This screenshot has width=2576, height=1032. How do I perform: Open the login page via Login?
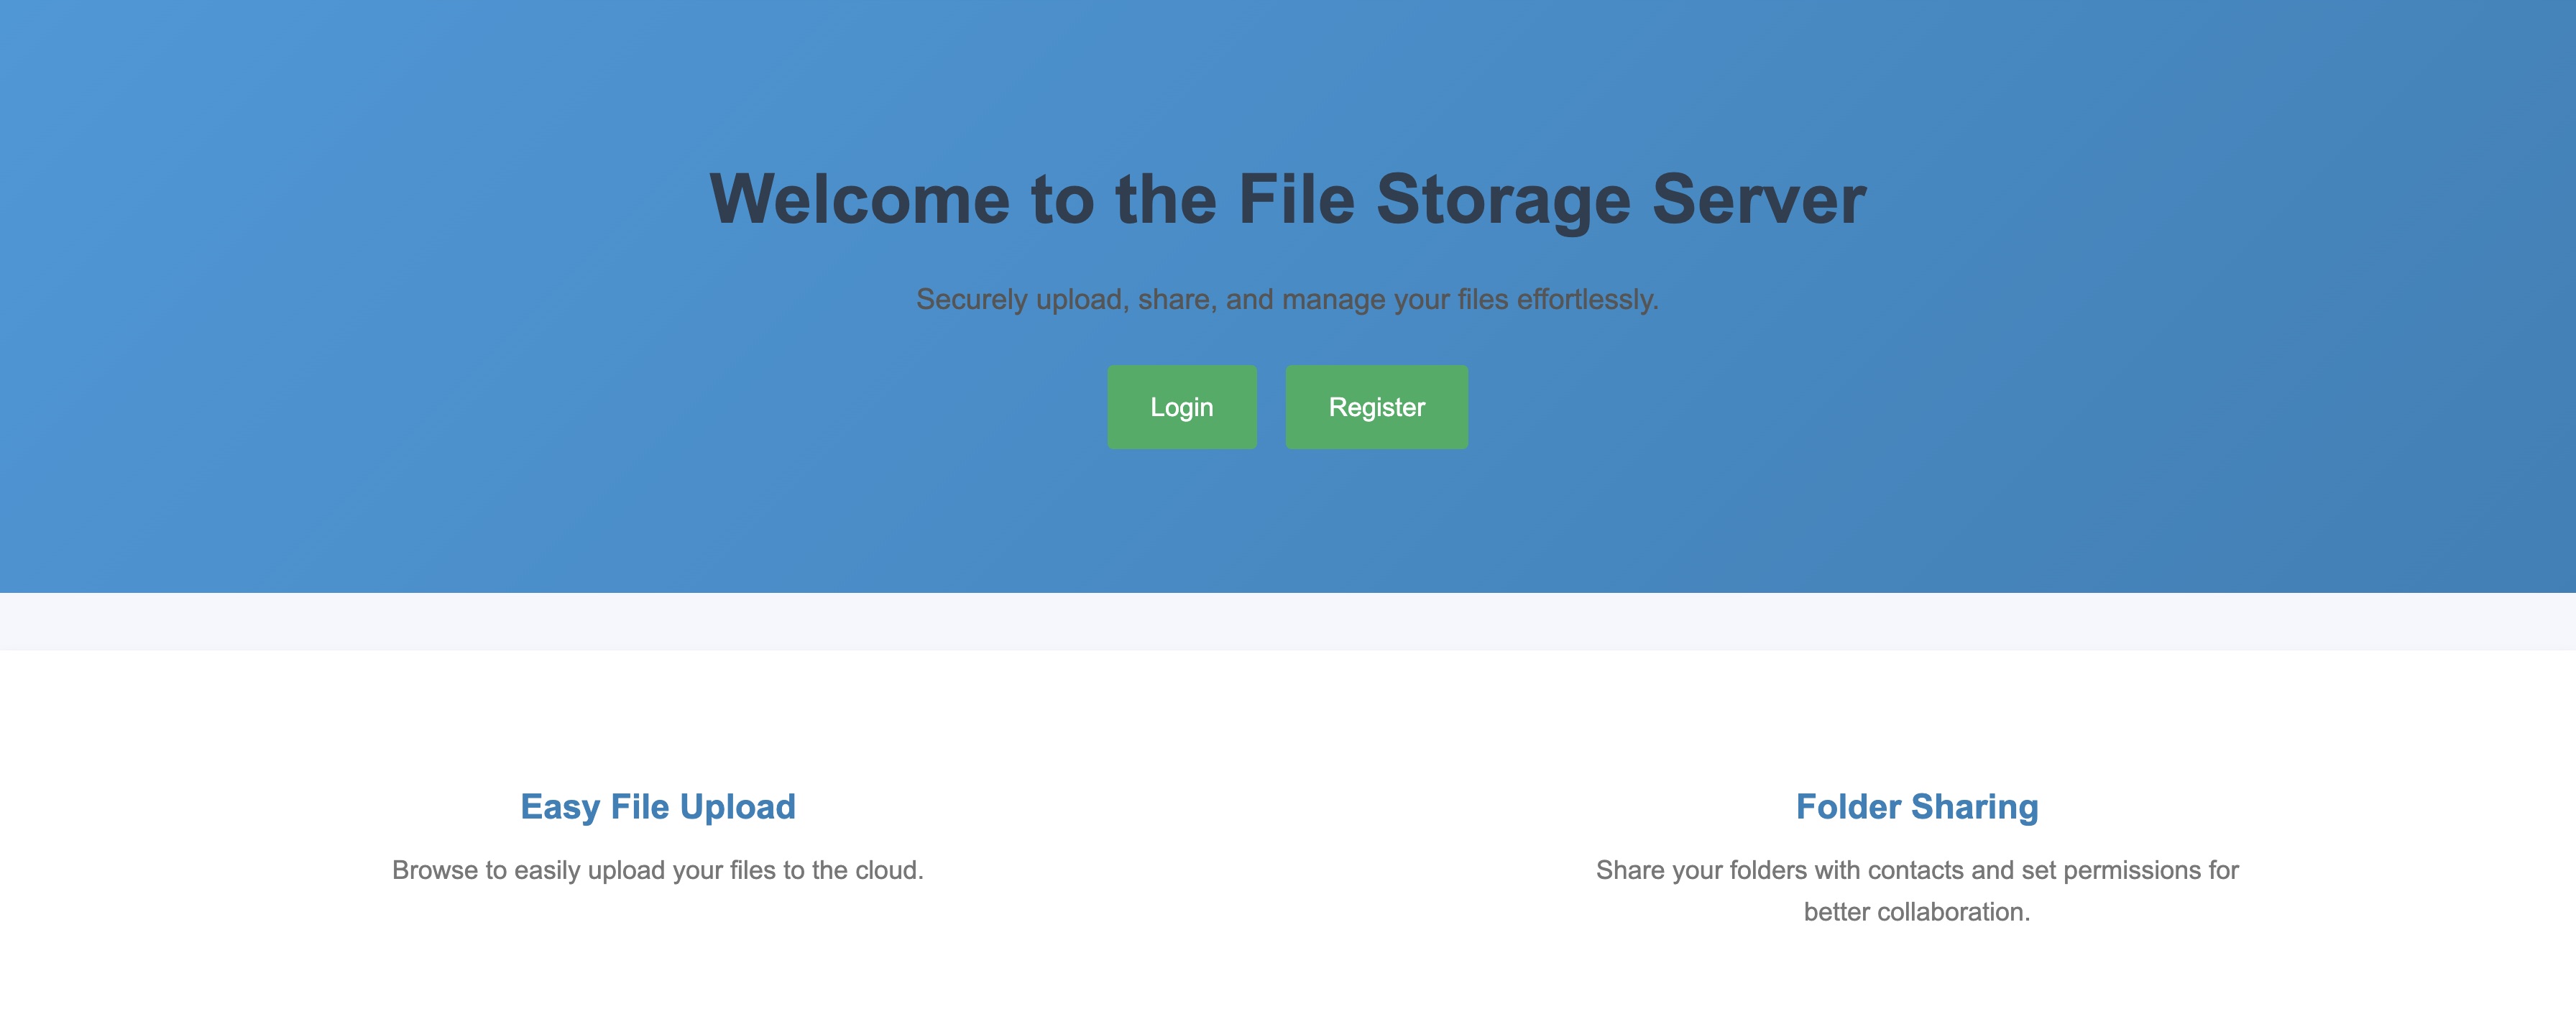click(1181, 407)
